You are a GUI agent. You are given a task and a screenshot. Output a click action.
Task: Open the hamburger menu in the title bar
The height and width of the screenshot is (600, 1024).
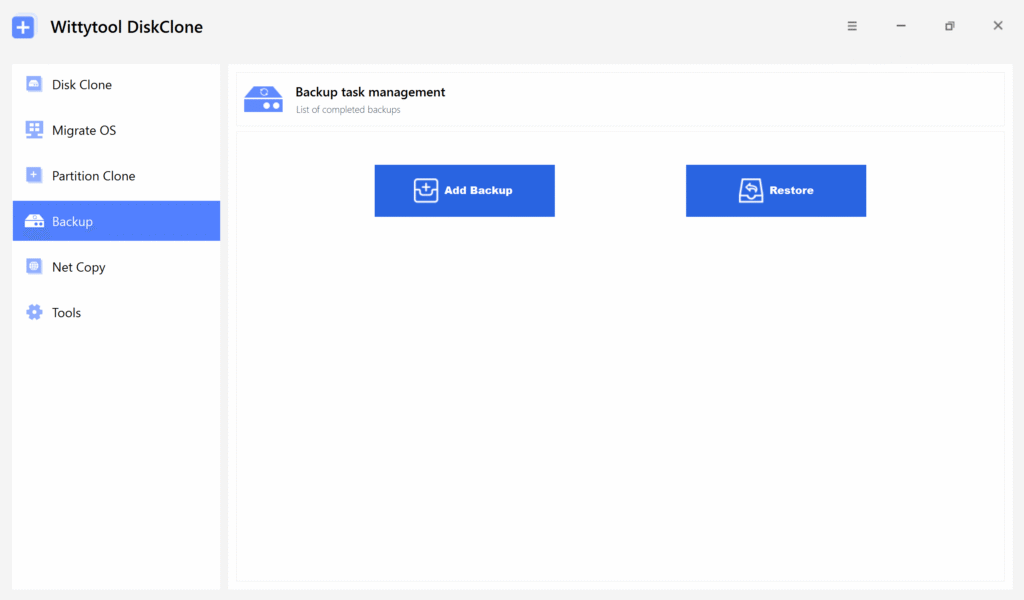pyautogui.click(x=852, y=26)
